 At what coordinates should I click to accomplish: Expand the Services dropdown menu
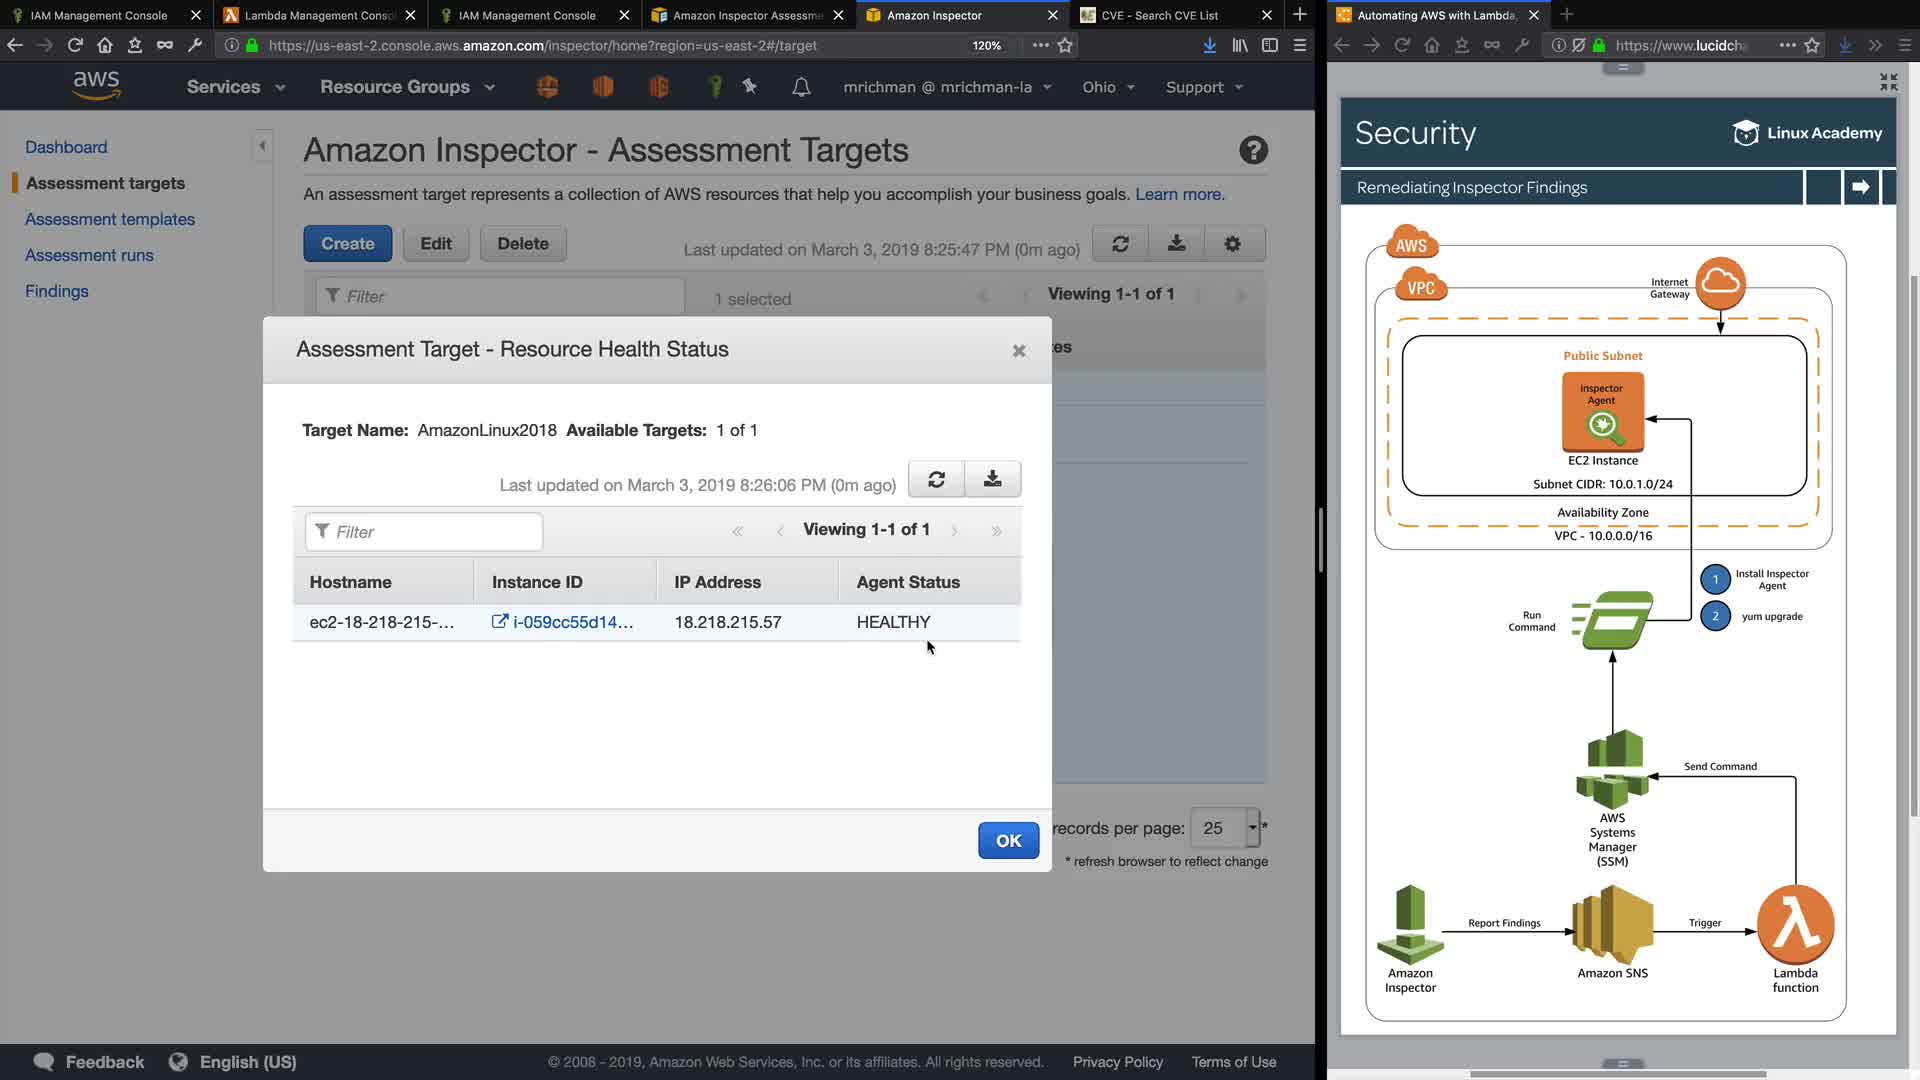(x=236, y=87)
